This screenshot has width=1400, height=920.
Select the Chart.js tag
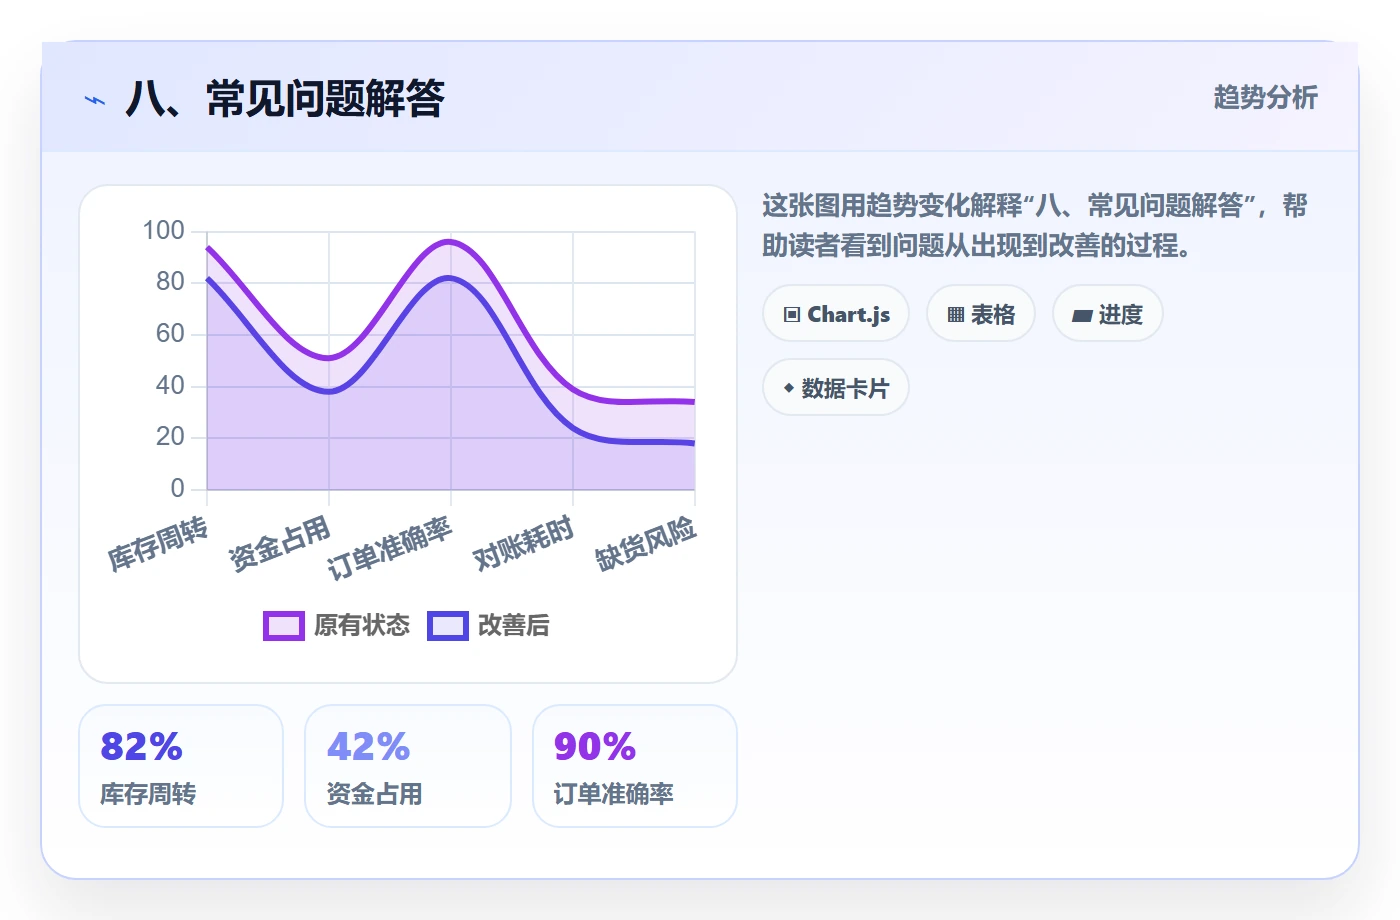click(836, 314)
